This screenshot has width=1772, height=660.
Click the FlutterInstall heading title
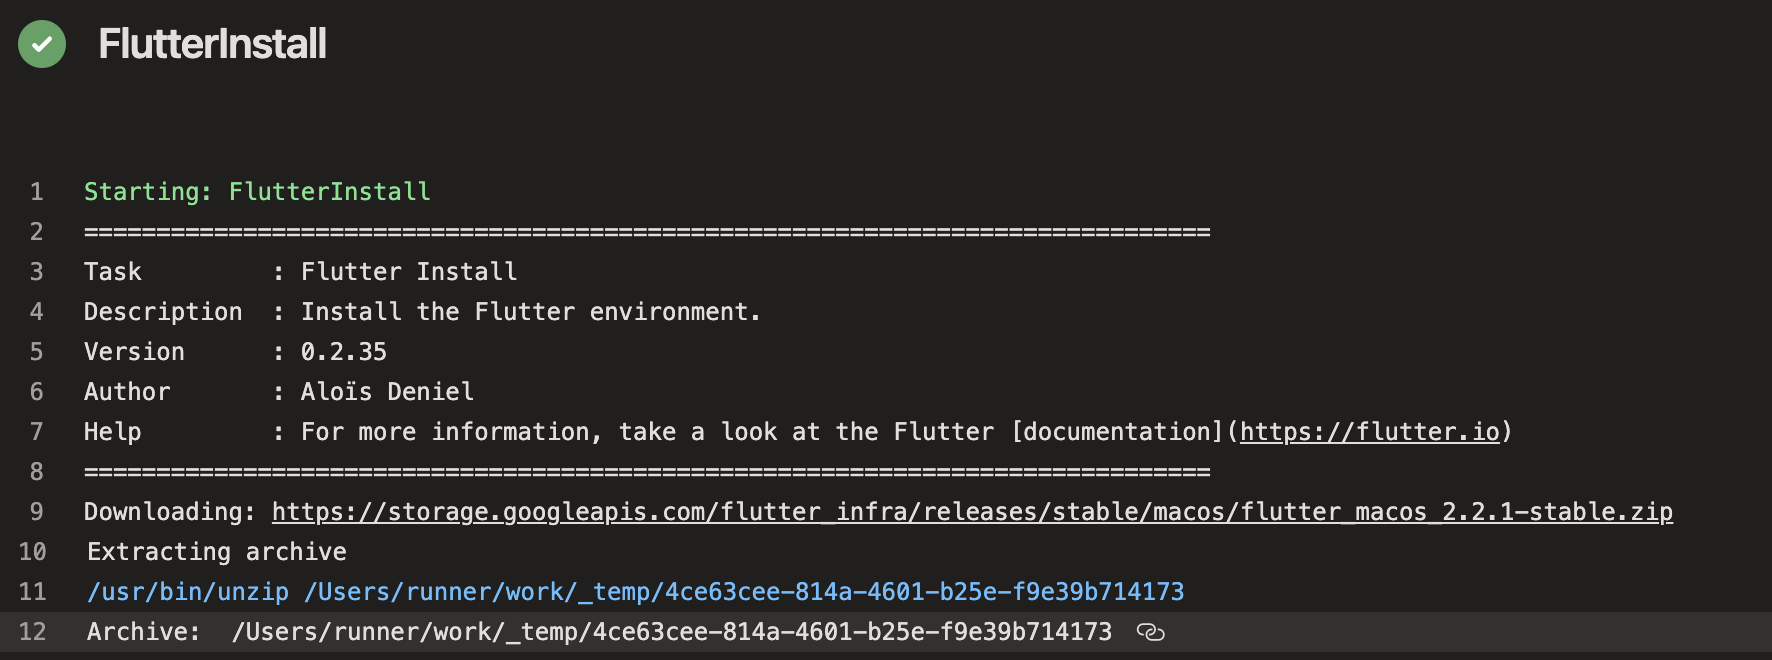coord(212,44)
